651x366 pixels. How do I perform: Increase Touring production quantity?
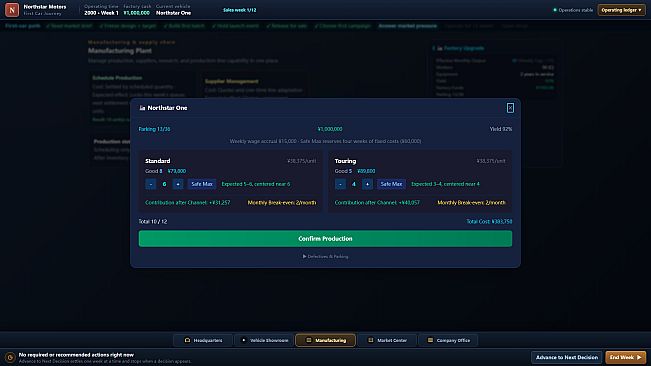point(367,184)
